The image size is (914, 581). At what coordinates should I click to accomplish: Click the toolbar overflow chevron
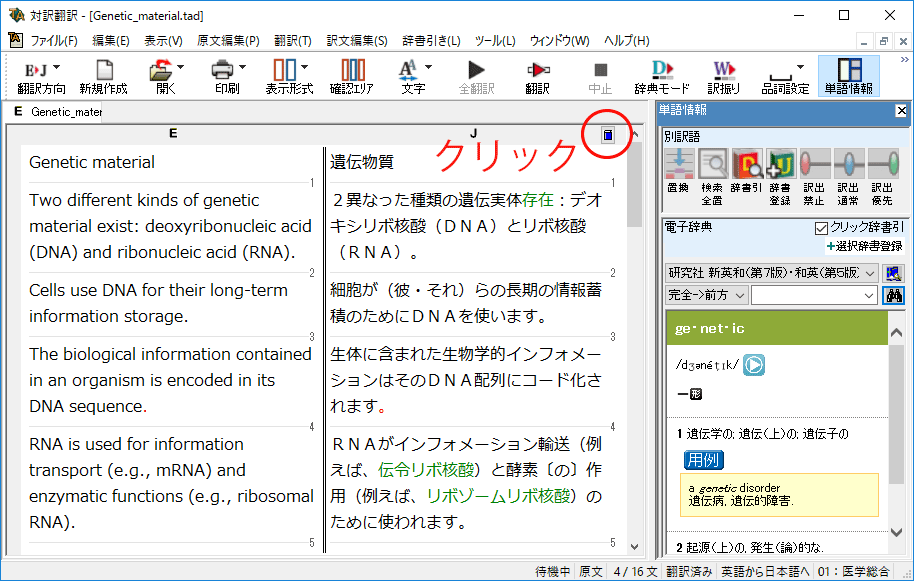point(904,60)
